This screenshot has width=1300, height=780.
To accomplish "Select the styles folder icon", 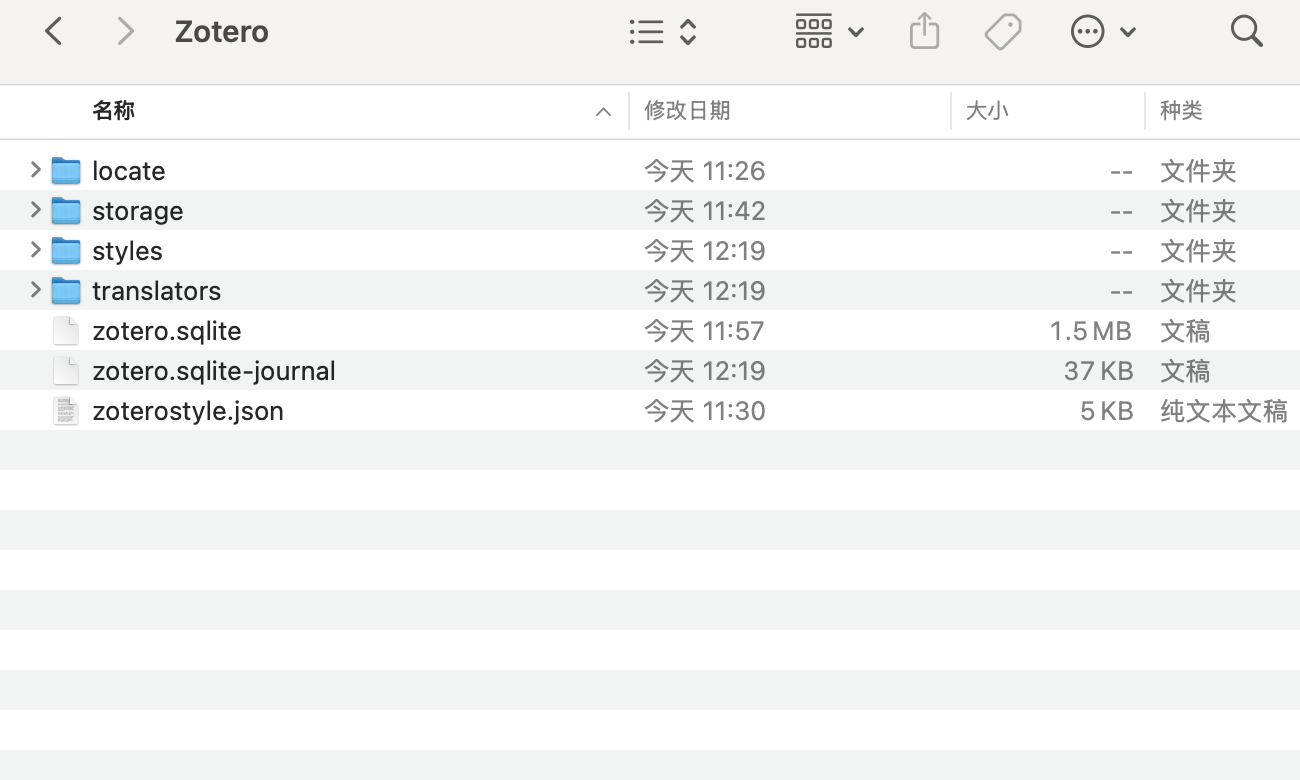I will (x=66, y=250).
